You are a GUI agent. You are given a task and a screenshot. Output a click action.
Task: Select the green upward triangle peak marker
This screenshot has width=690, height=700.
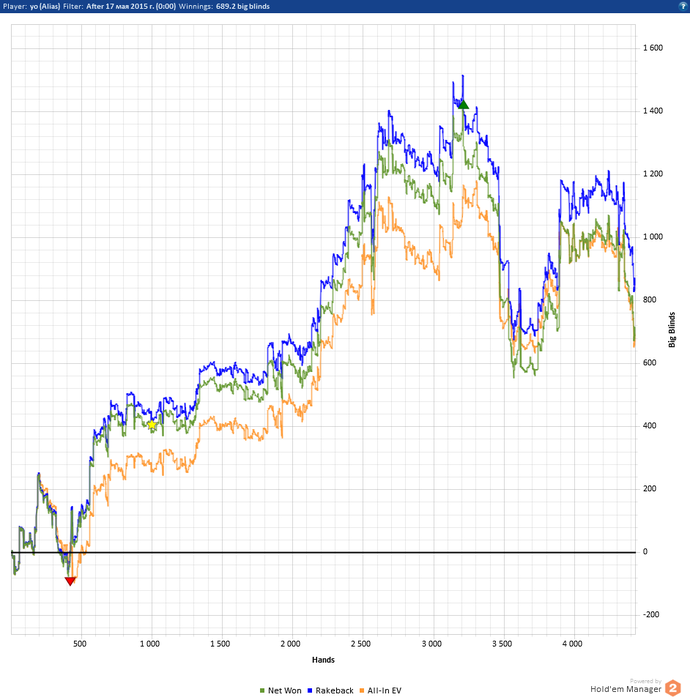click(x=463, y=105)
